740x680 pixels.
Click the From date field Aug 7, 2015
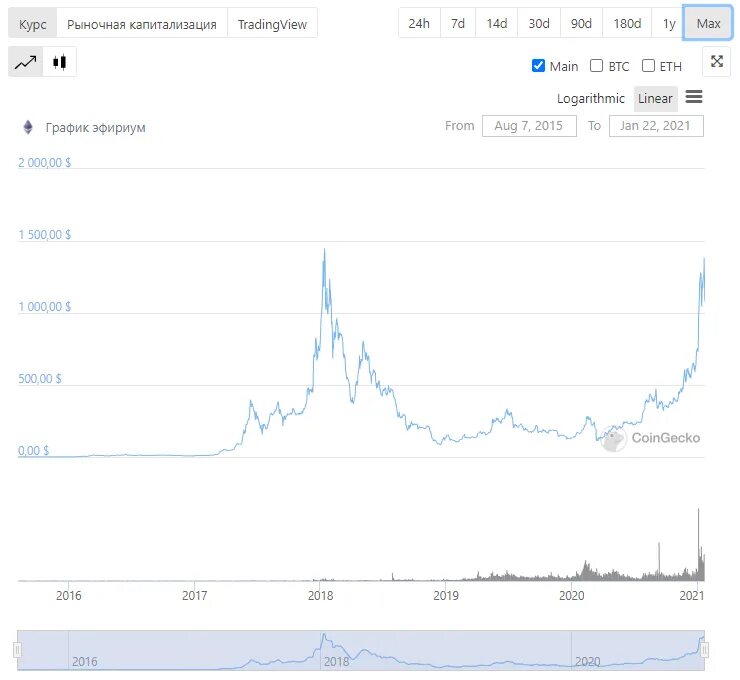tap(529, 126)
